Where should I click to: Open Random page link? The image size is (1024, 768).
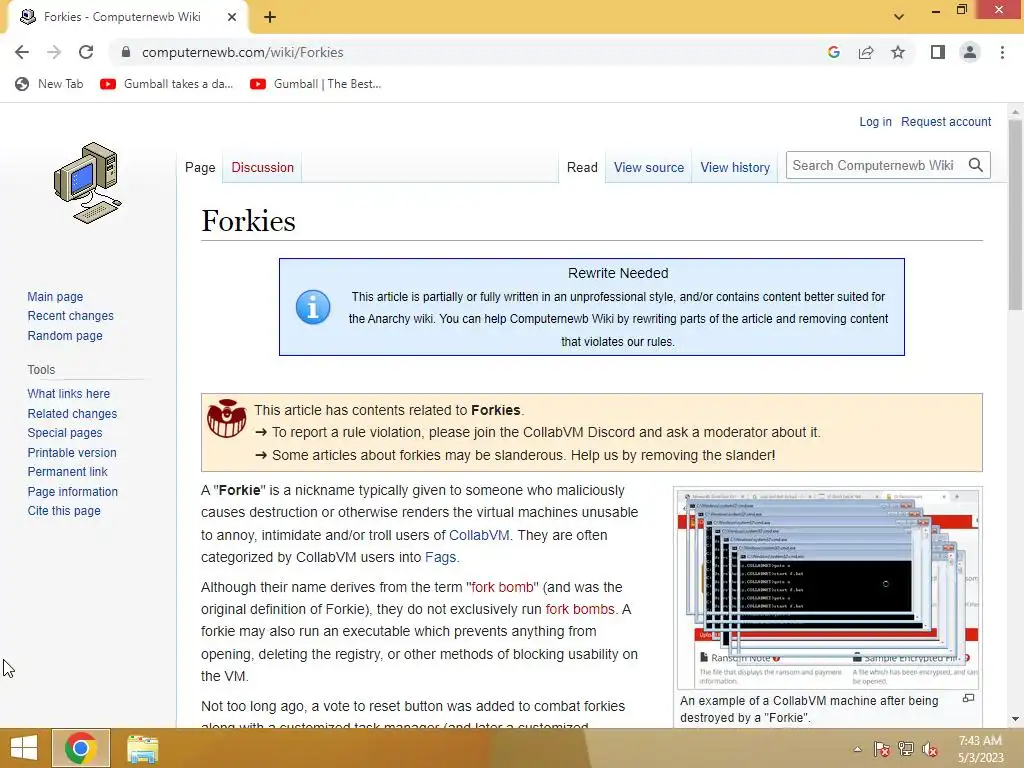tap(65, 336)
